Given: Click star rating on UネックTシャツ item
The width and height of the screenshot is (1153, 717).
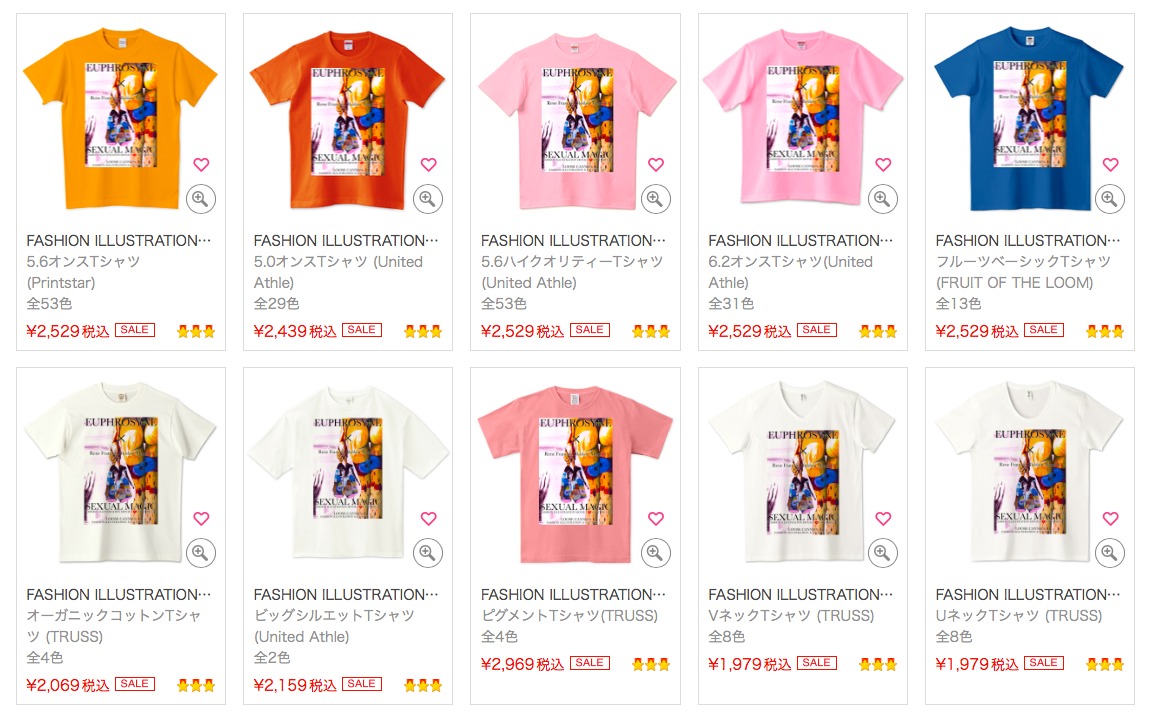Looking at the screenshot, I should 1104,665.
